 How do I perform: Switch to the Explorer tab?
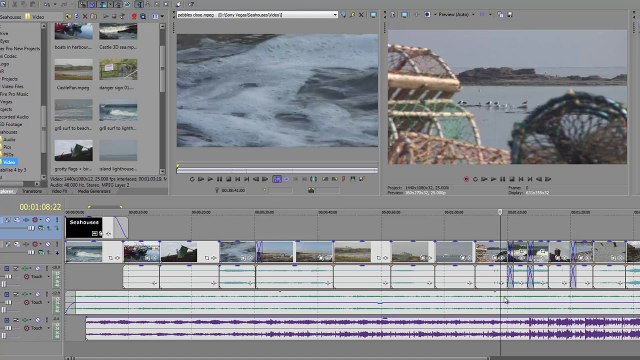pyautogui.click(x=7, y=191)
